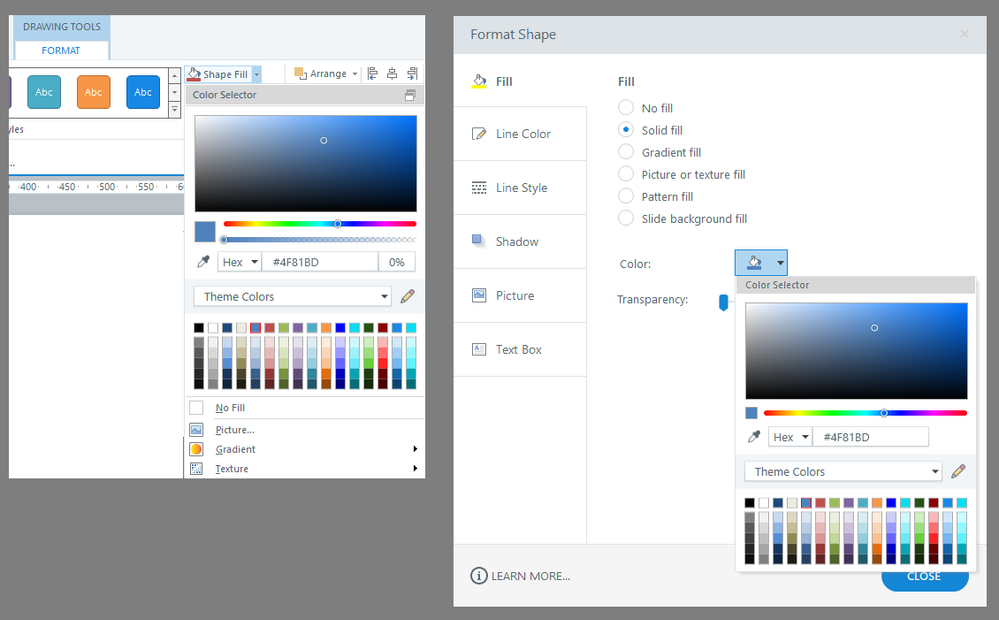Choose the black swatch in the Format Shape theme palette
Screen dimensions: 999x620
click(x=750, y=503)
